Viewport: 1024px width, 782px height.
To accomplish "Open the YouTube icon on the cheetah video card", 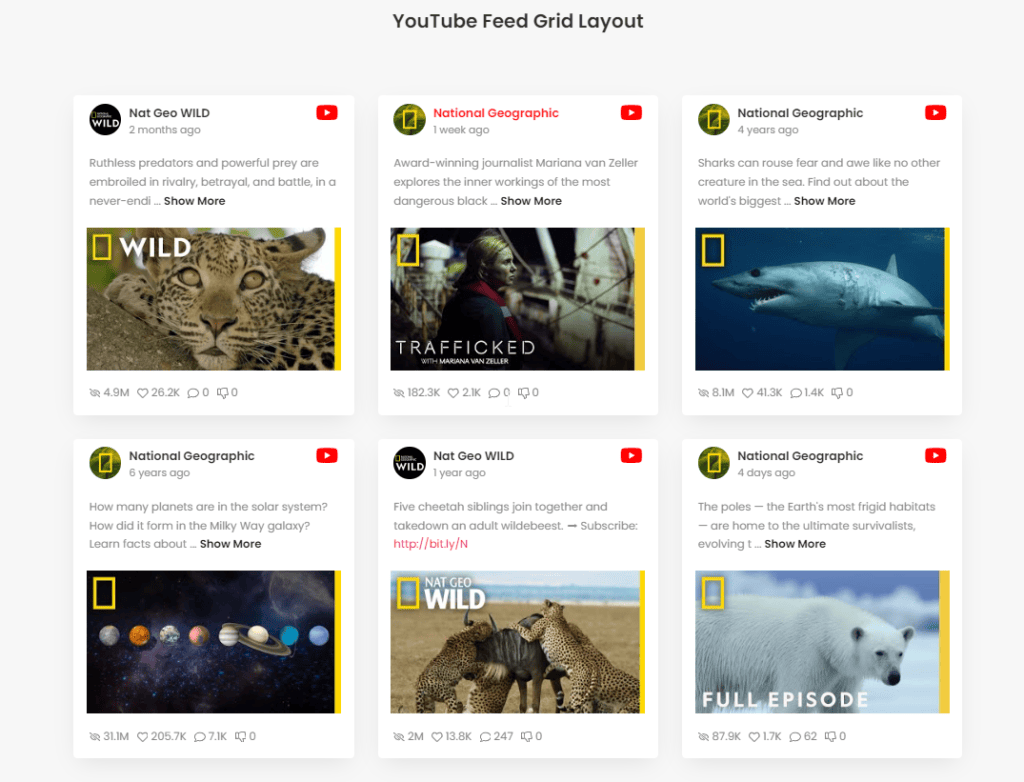I will click(x=631, y=455).
